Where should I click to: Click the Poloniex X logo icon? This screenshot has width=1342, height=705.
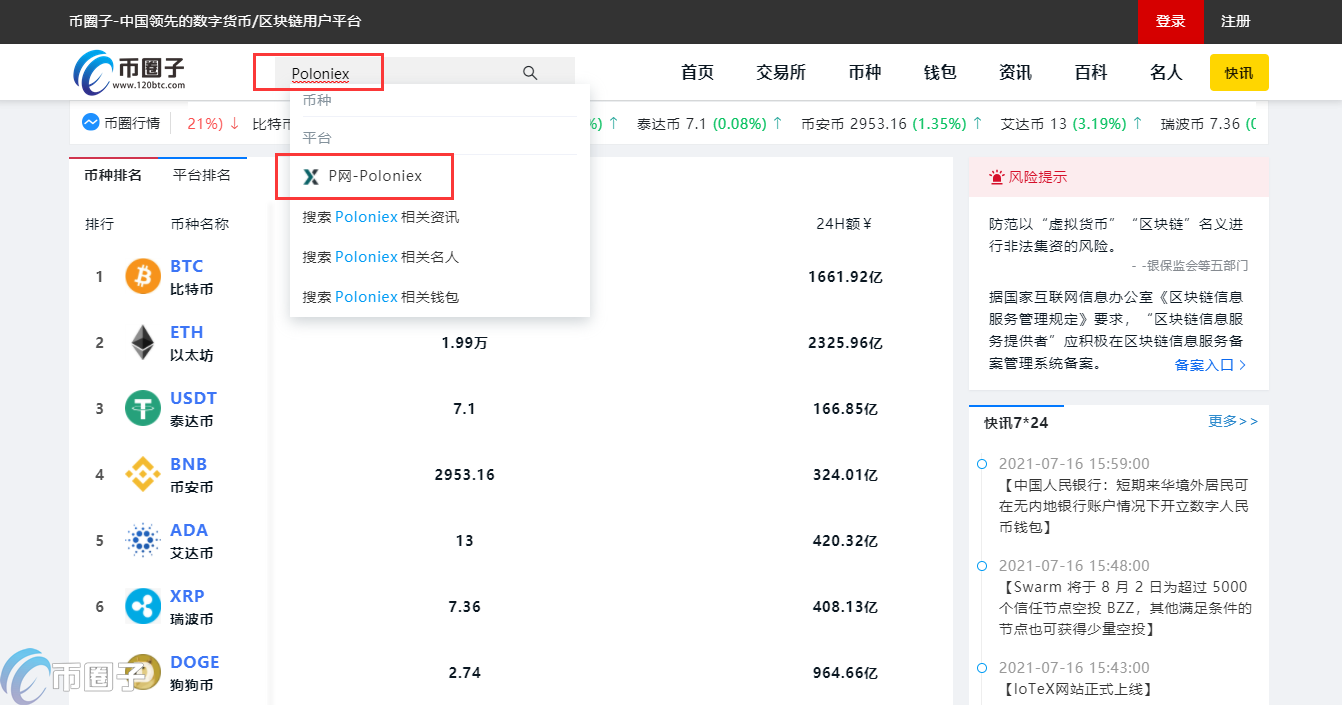311,176
